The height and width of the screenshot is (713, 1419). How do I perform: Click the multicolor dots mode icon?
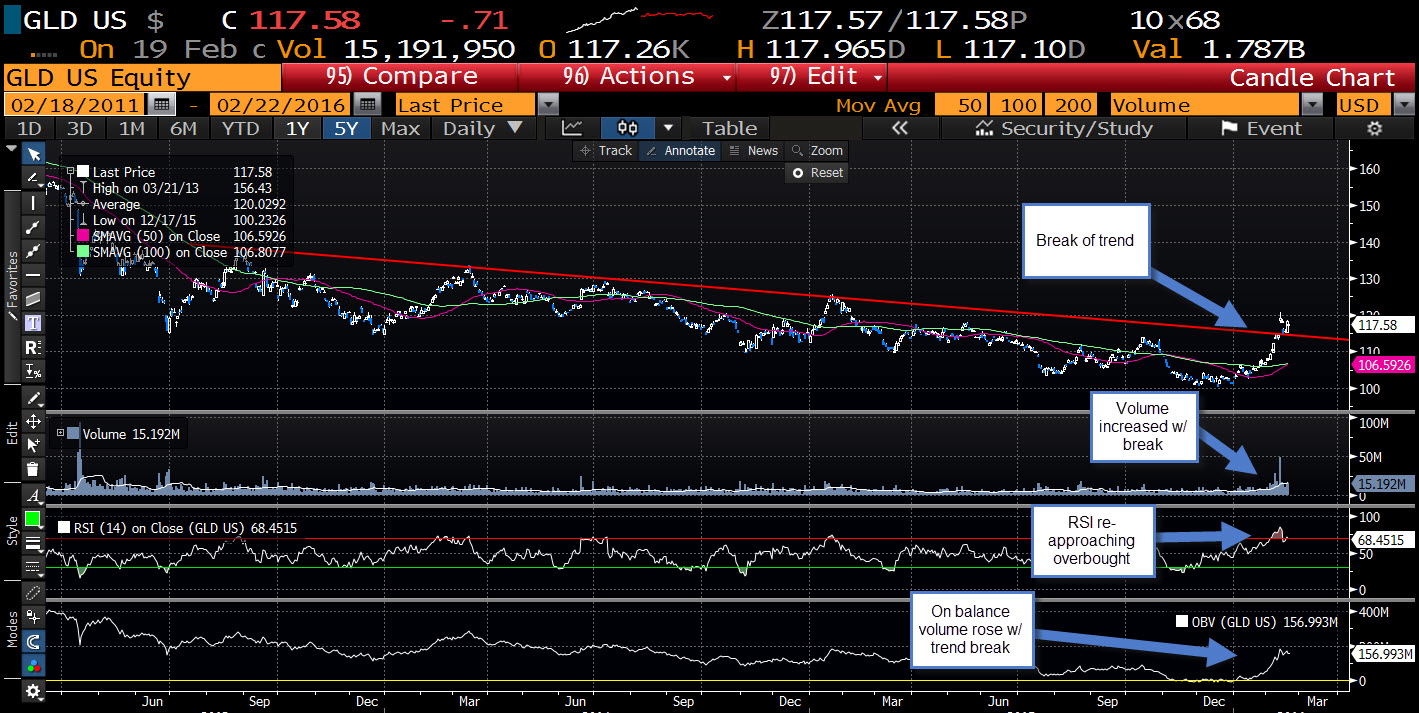pos(33,665)
